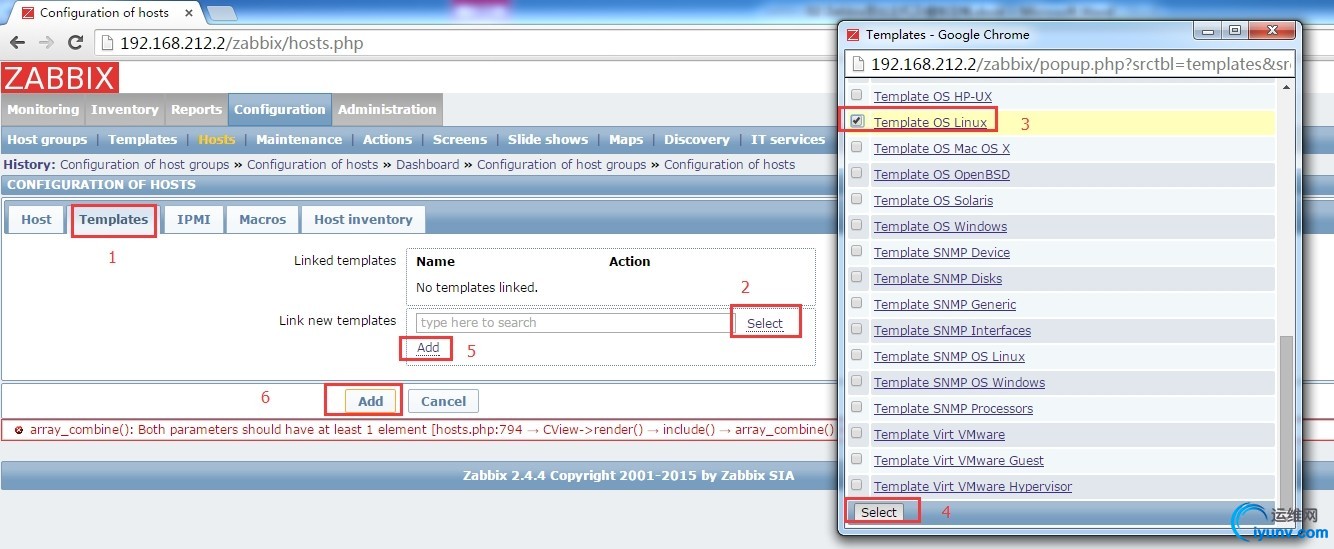Go to Templates in the submenu bar

pyautogui.click(x=142, y=140)
